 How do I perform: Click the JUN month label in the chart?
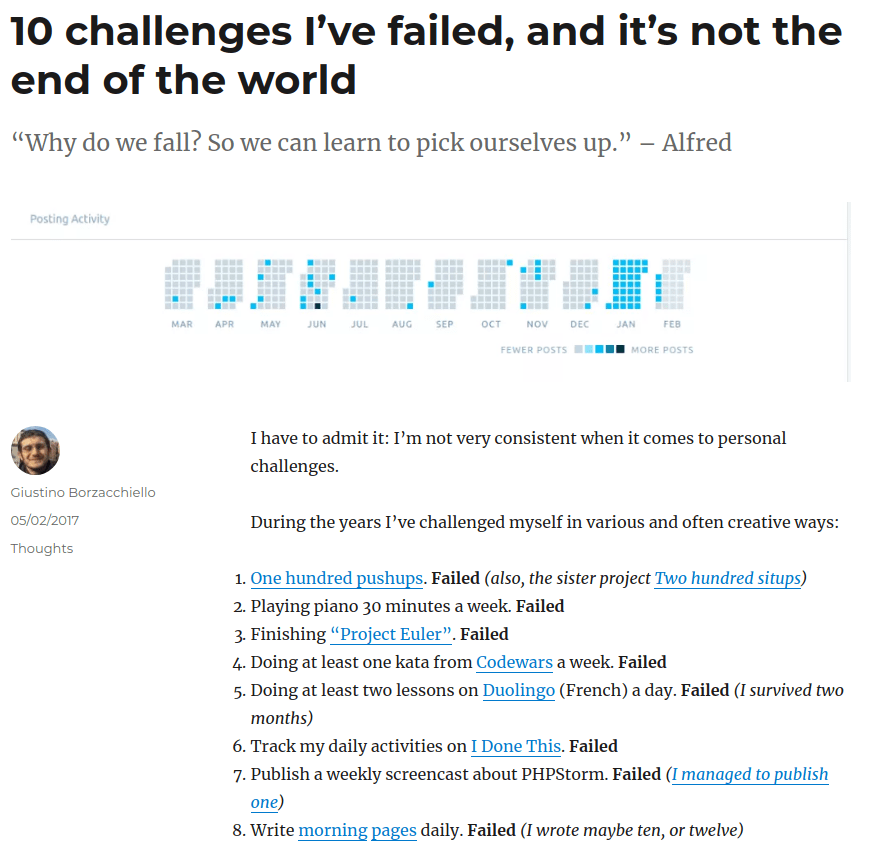pos(316,324)
